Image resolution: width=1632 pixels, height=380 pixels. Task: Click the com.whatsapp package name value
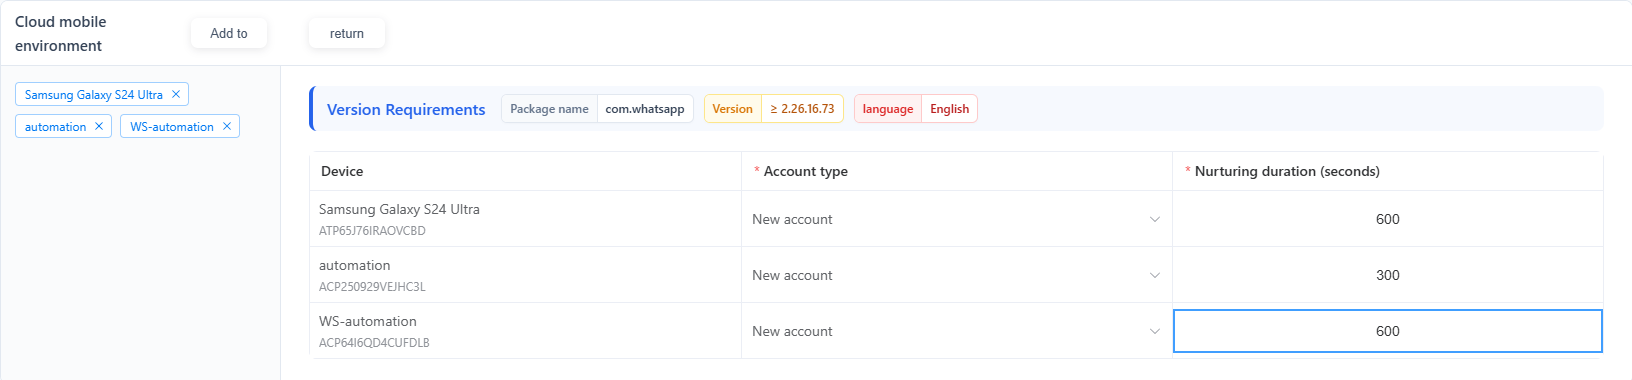(x=645, y=109)
